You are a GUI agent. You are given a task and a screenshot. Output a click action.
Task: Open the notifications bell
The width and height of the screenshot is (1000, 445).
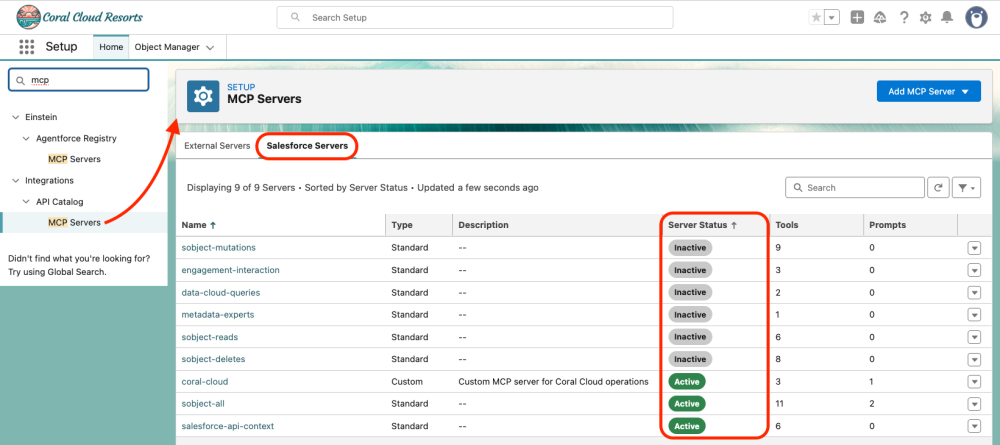(947, 18)
